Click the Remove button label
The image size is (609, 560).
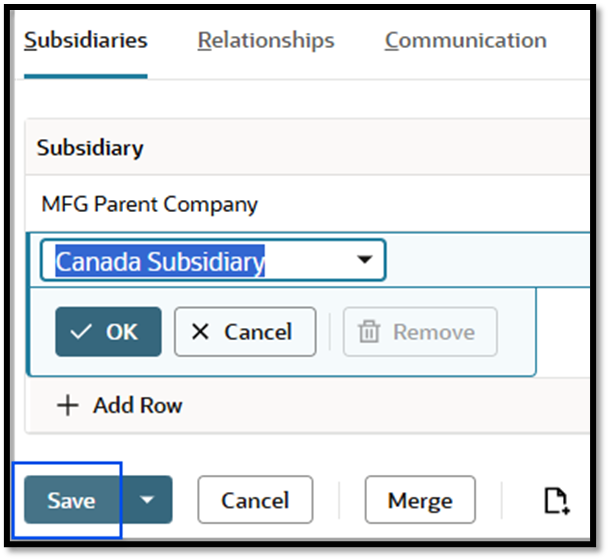click(433, 332)
